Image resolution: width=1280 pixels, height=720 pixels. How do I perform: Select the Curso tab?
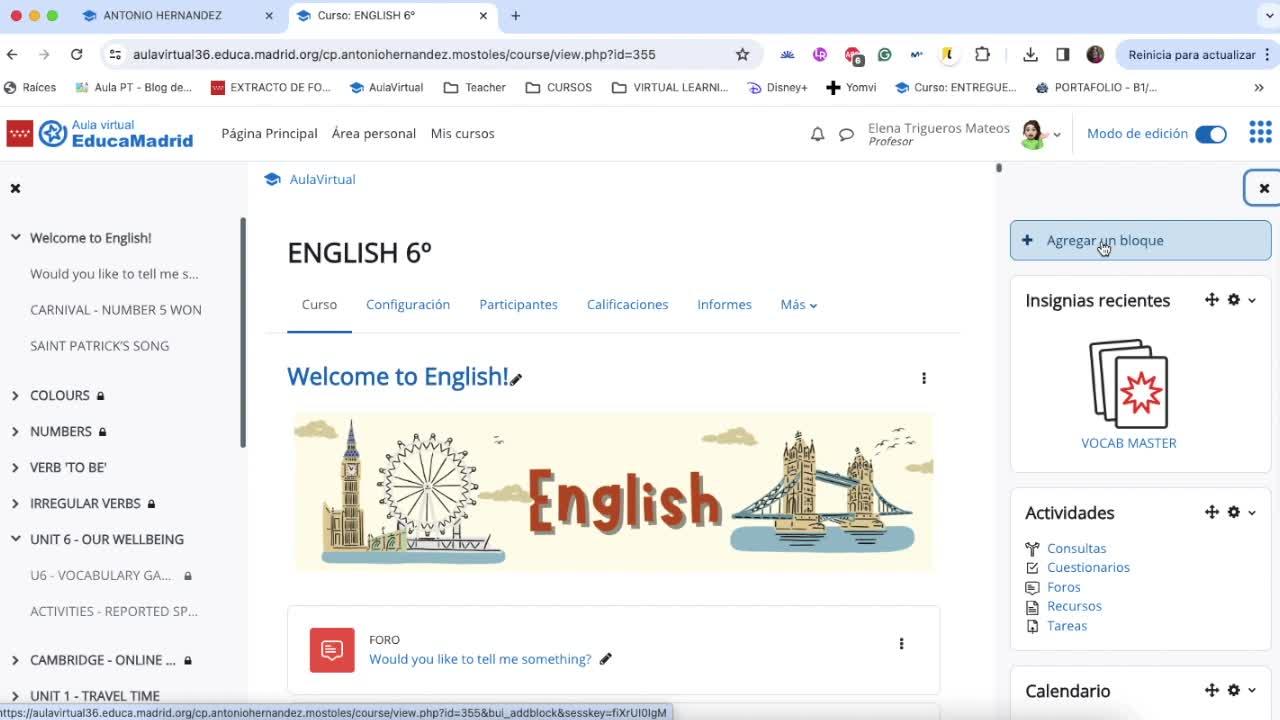(319, 304)
